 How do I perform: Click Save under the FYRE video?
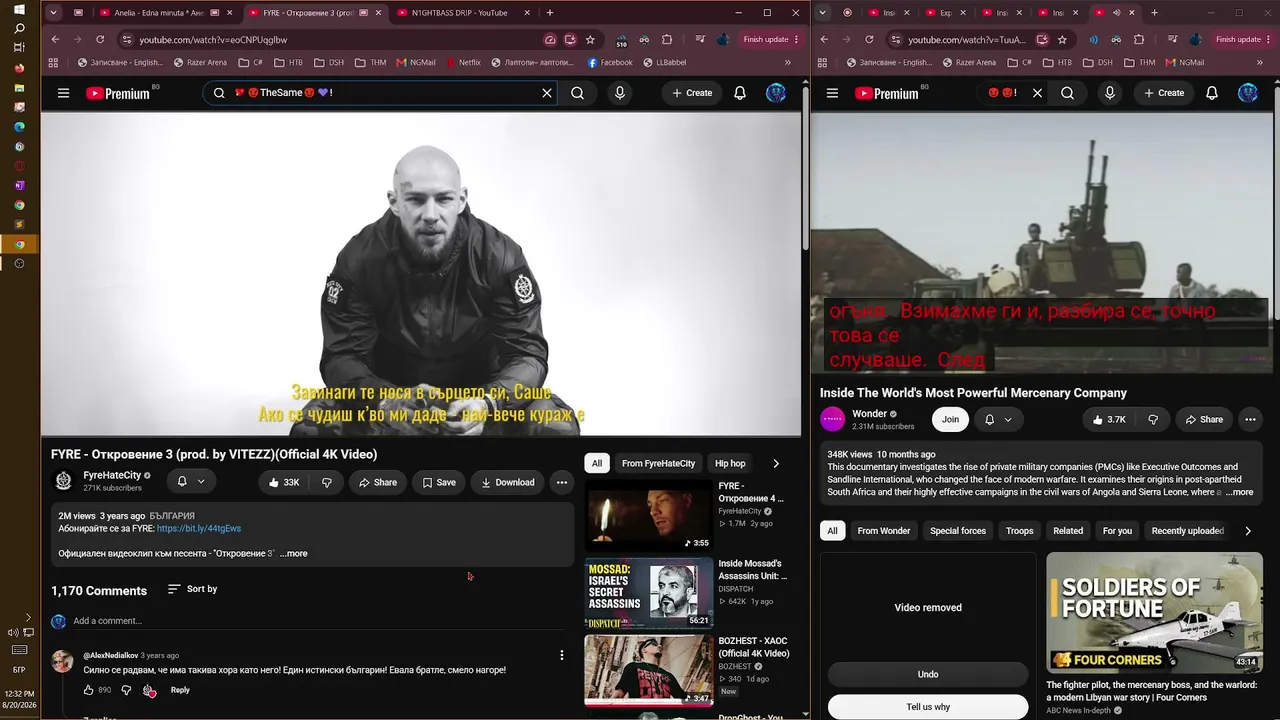pos(439,482)
